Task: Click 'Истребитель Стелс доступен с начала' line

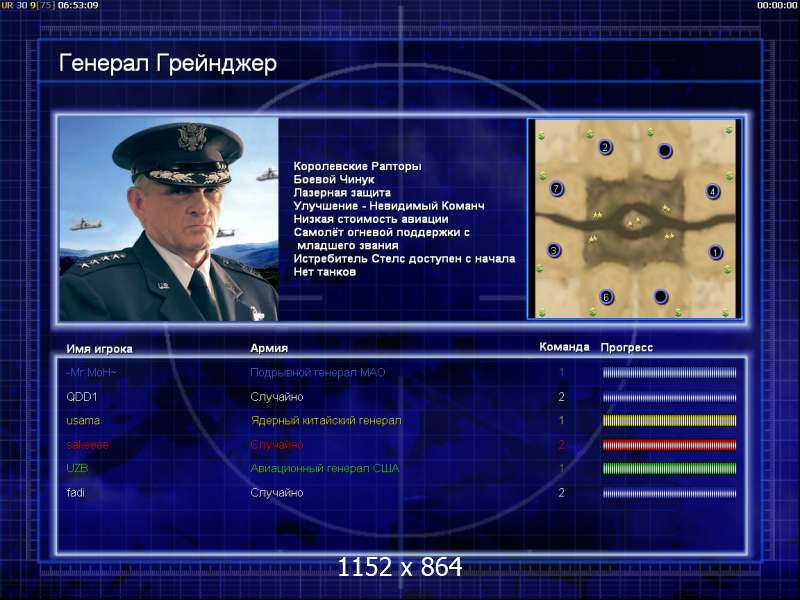Action: tap(404, 259)
